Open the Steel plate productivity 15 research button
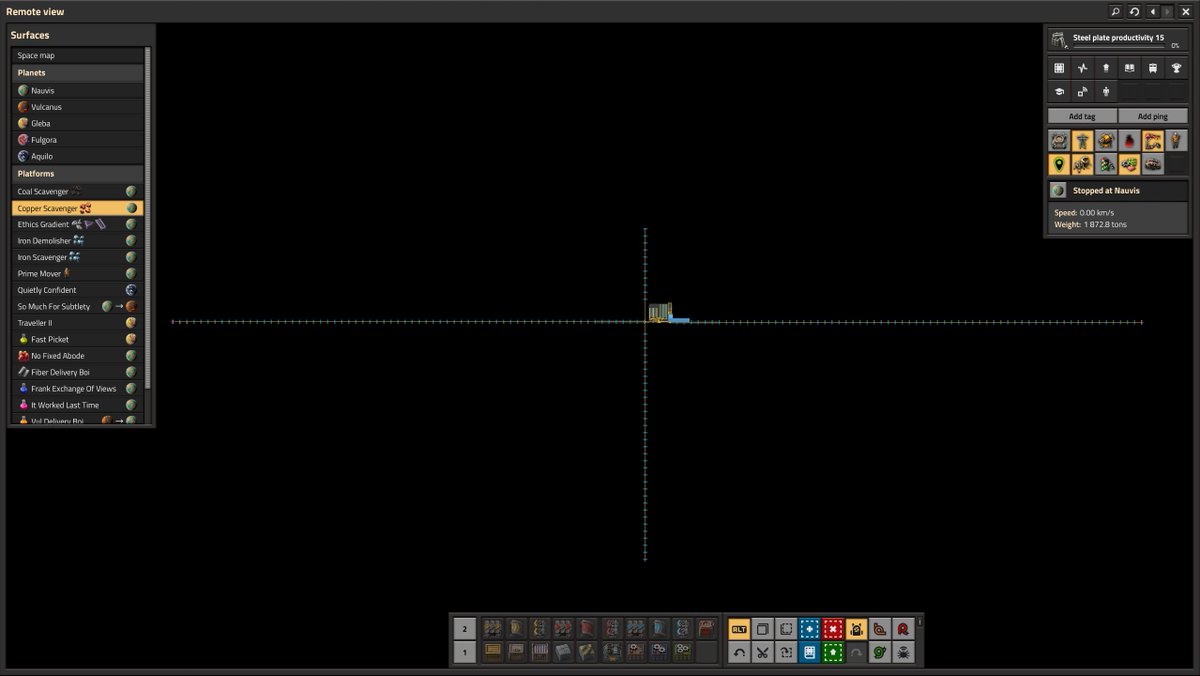Screen dimensions: 1200x676 pos(1118,40)
